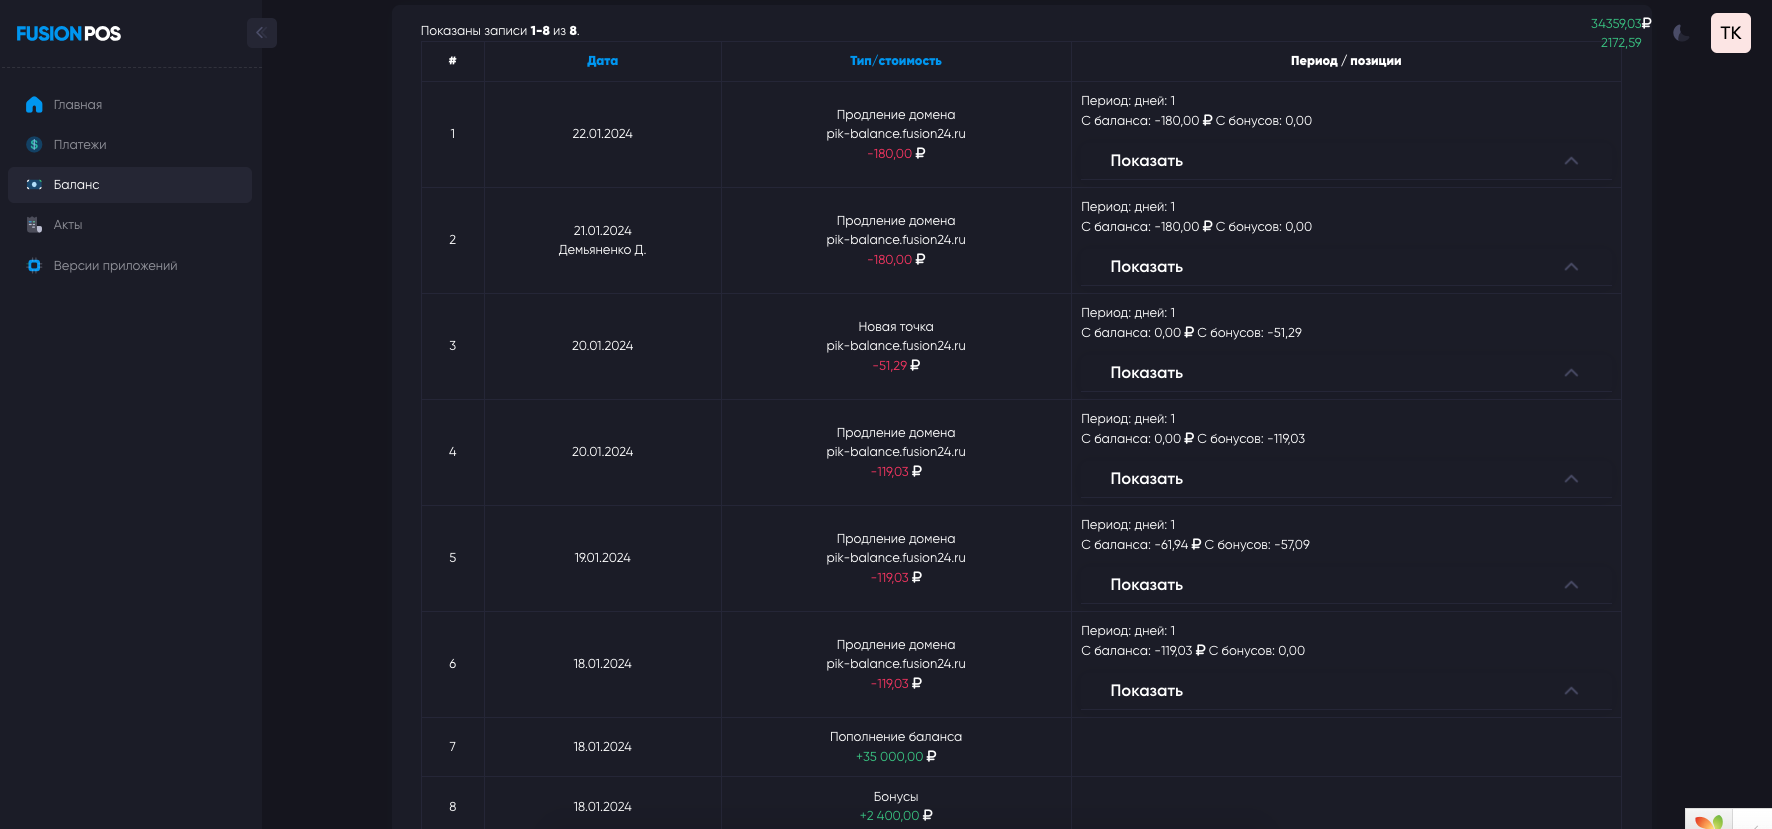Click the dollar icon beside Платежи

[x=34, y=145]
